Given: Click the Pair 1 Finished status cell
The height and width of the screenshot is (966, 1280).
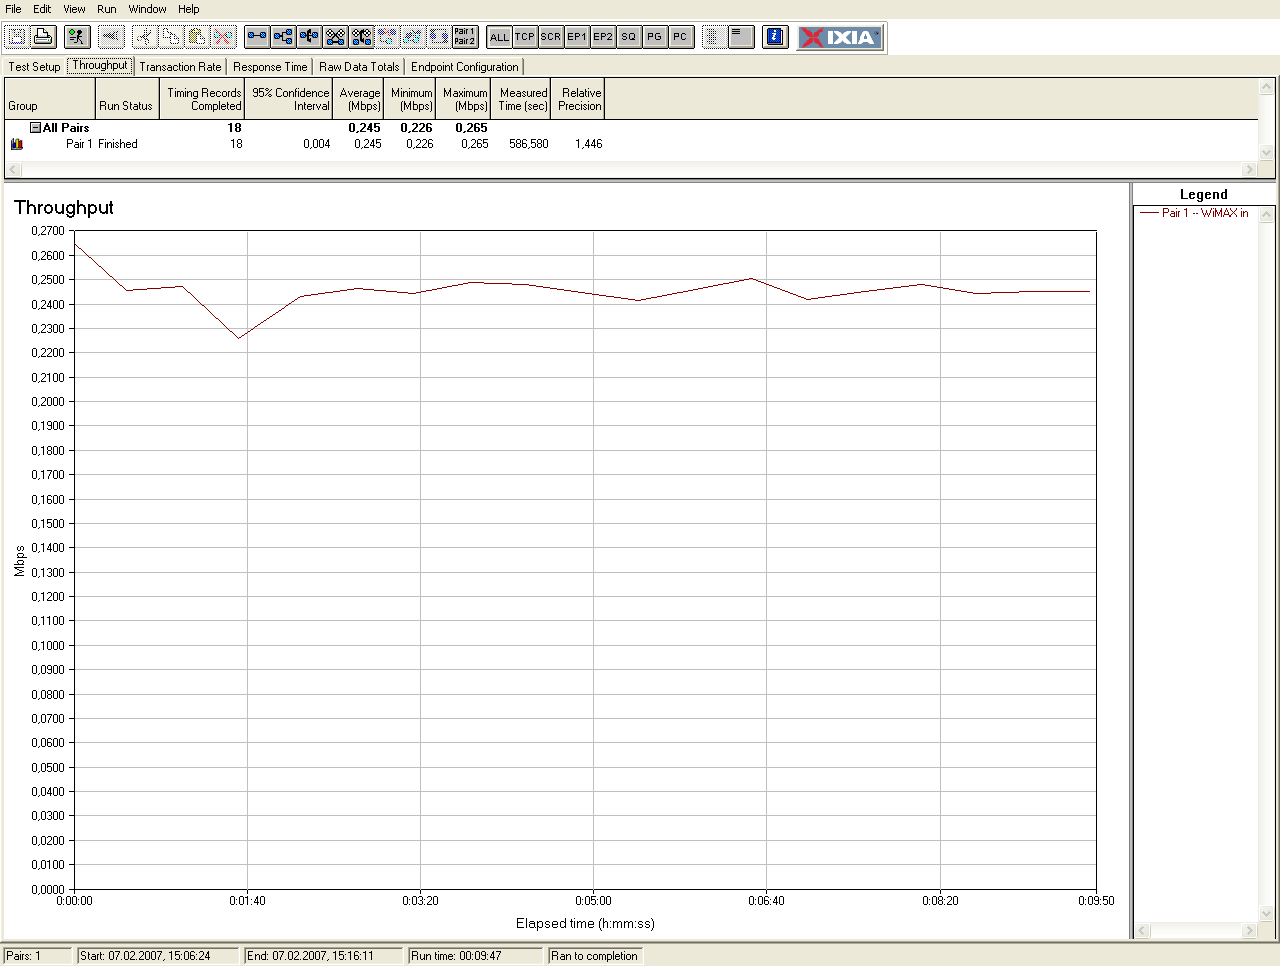Looking at the screenshot, I should (118, 144).
